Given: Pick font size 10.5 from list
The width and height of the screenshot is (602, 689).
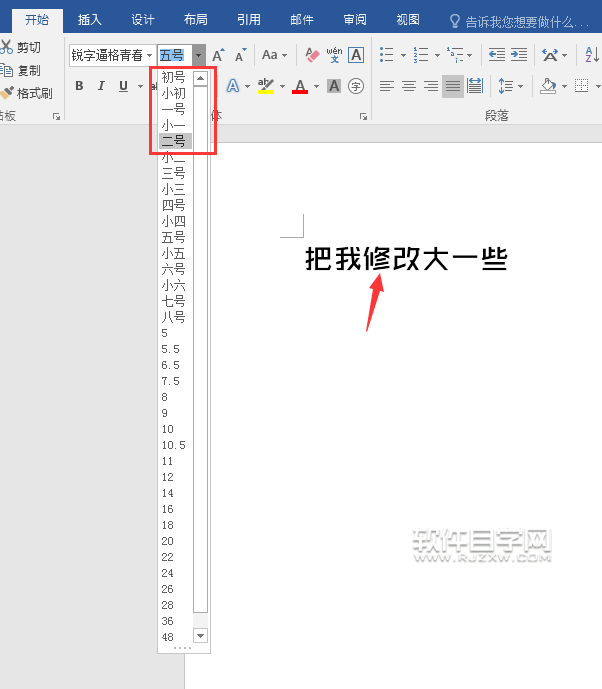Looking at the screenshot, I should click(x=175, y=445).
